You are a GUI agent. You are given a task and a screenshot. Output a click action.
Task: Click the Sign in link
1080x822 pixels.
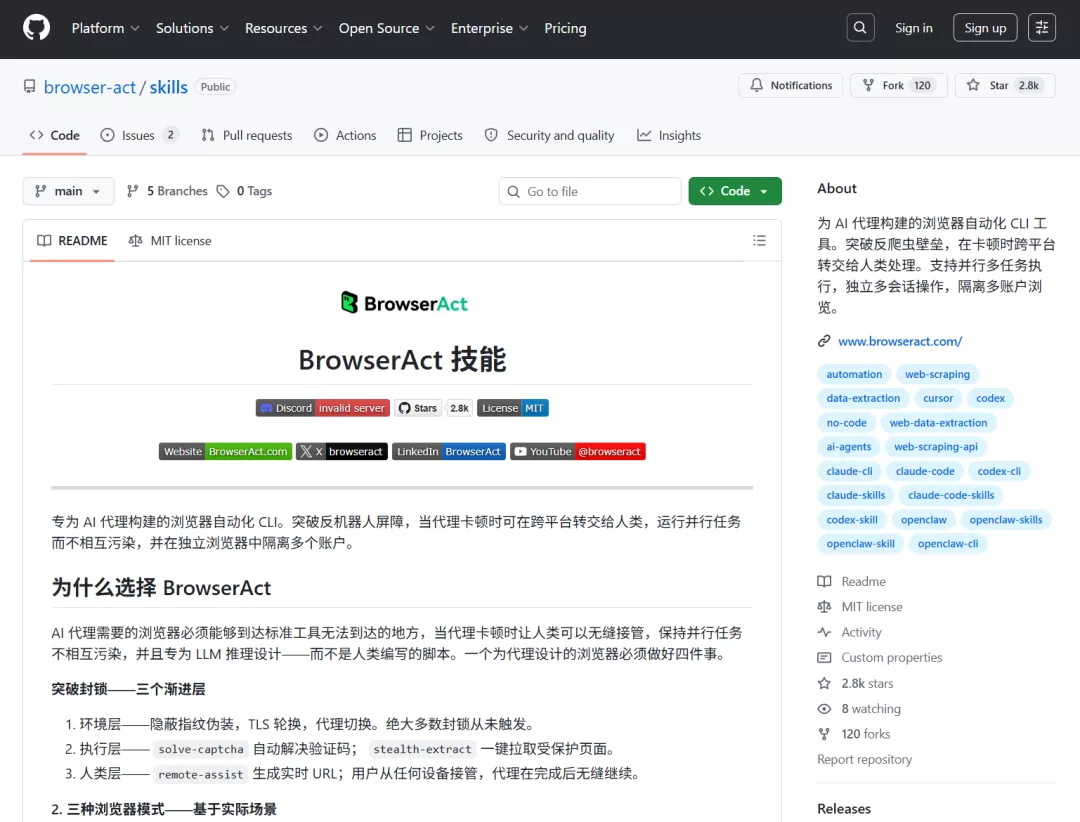click(x=913, y=28)
